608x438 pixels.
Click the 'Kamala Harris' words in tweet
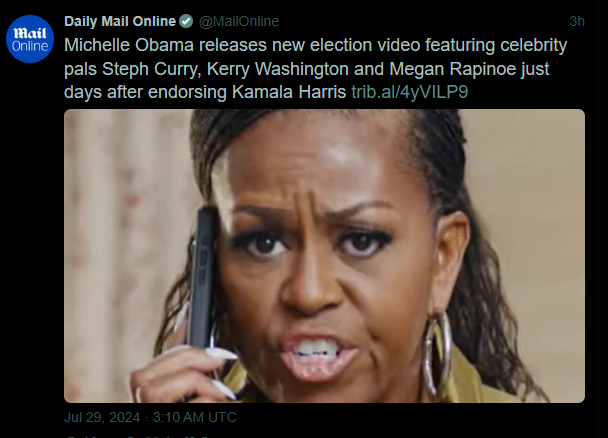pyautogui.click(x=289, y=92)
